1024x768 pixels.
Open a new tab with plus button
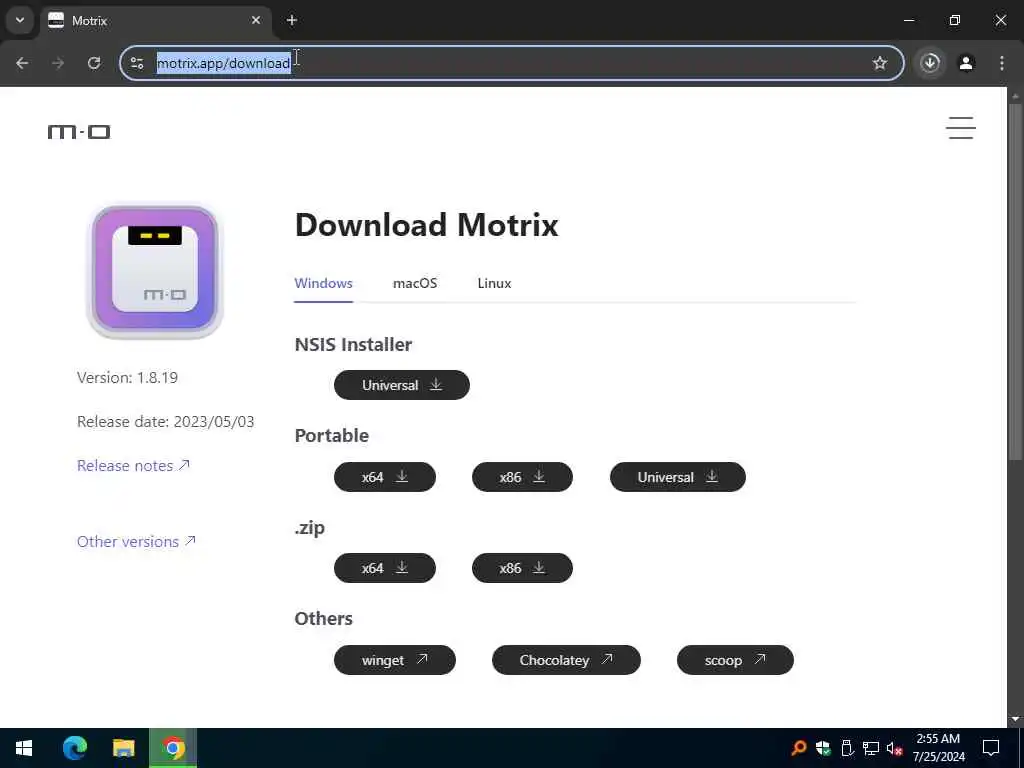pyautogui.click(x=292, y=20)
